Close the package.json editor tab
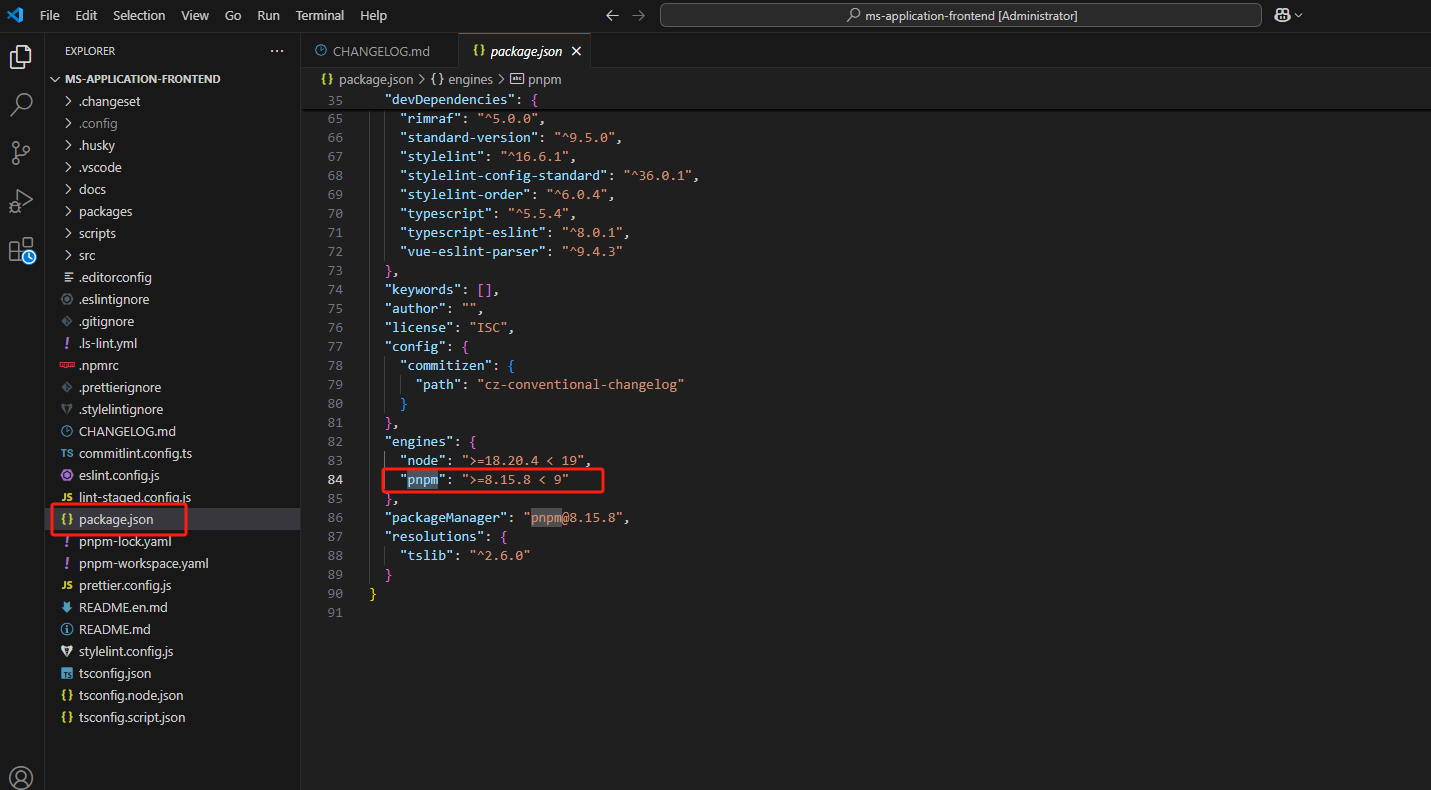Viewport: 1431px width, 790px height. click(x=575, y=51)
